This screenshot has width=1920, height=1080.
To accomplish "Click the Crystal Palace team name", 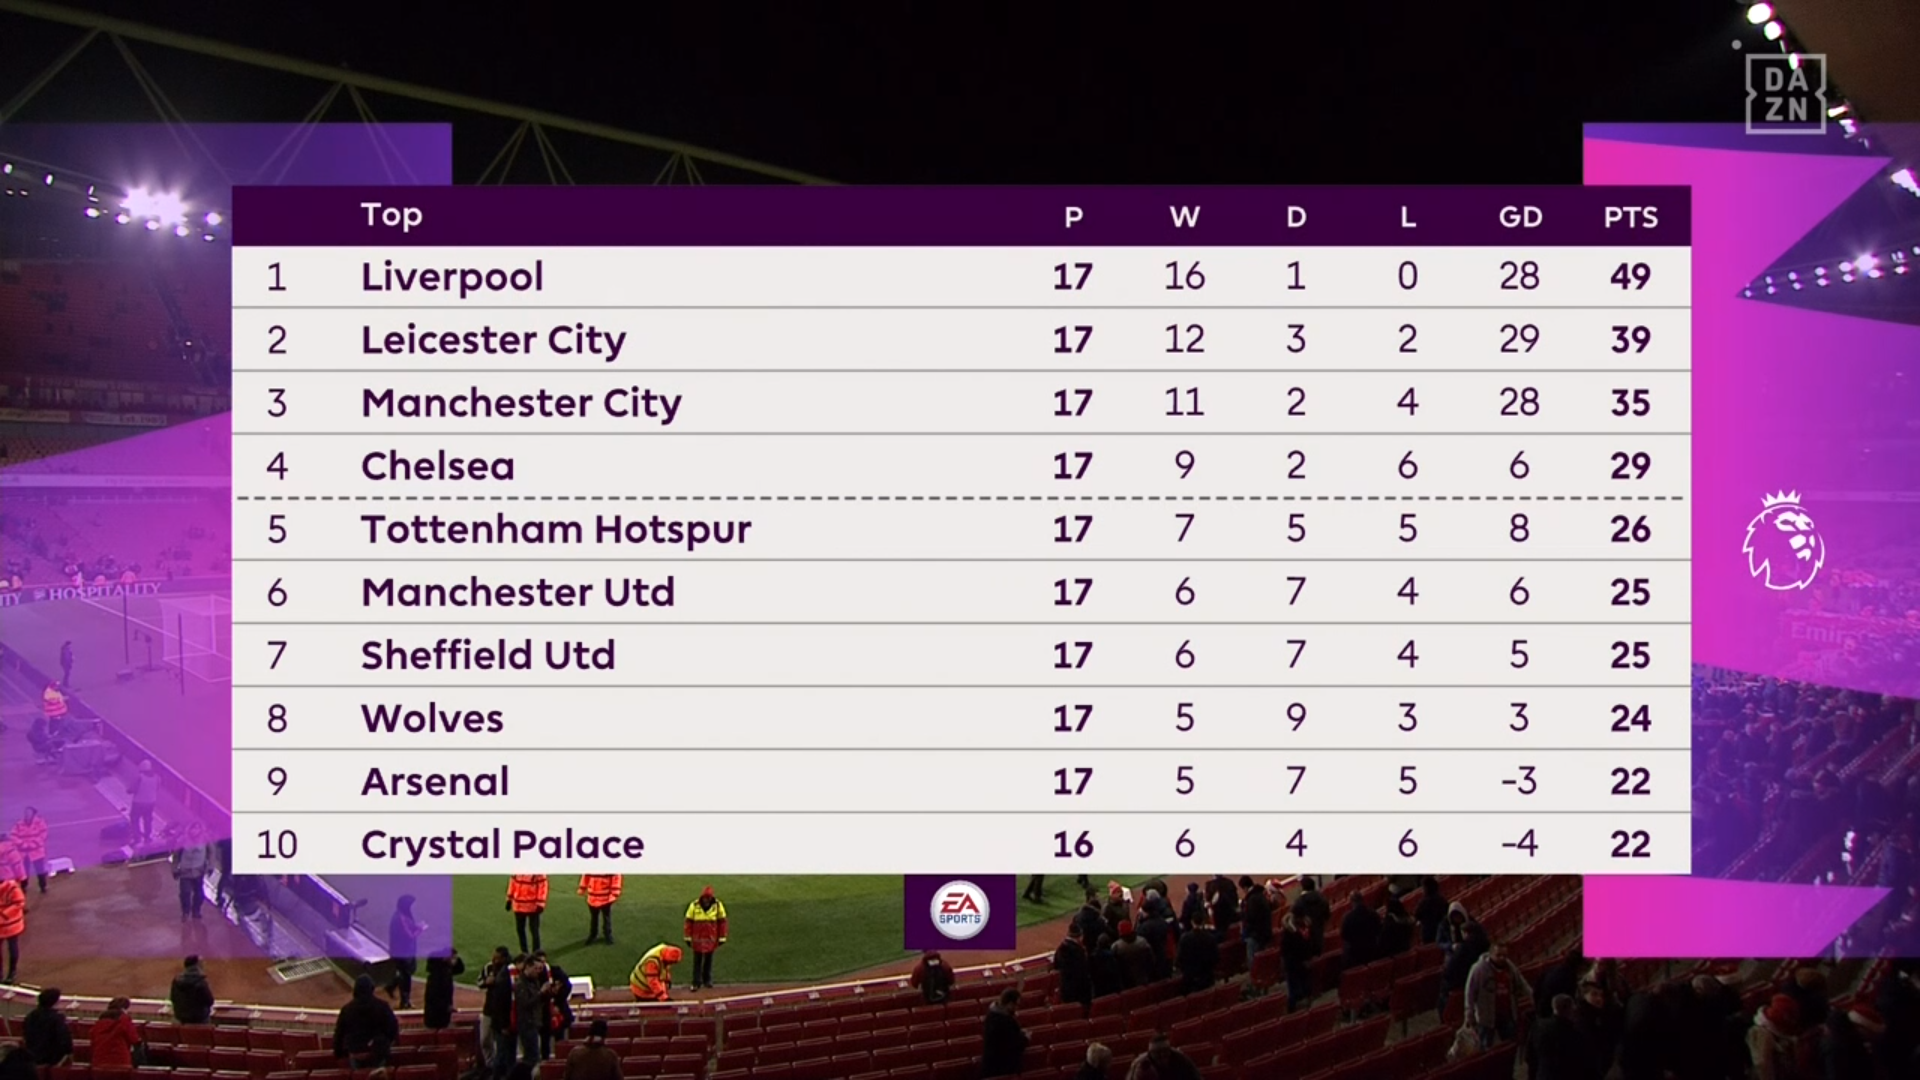I will coord(502,844).
